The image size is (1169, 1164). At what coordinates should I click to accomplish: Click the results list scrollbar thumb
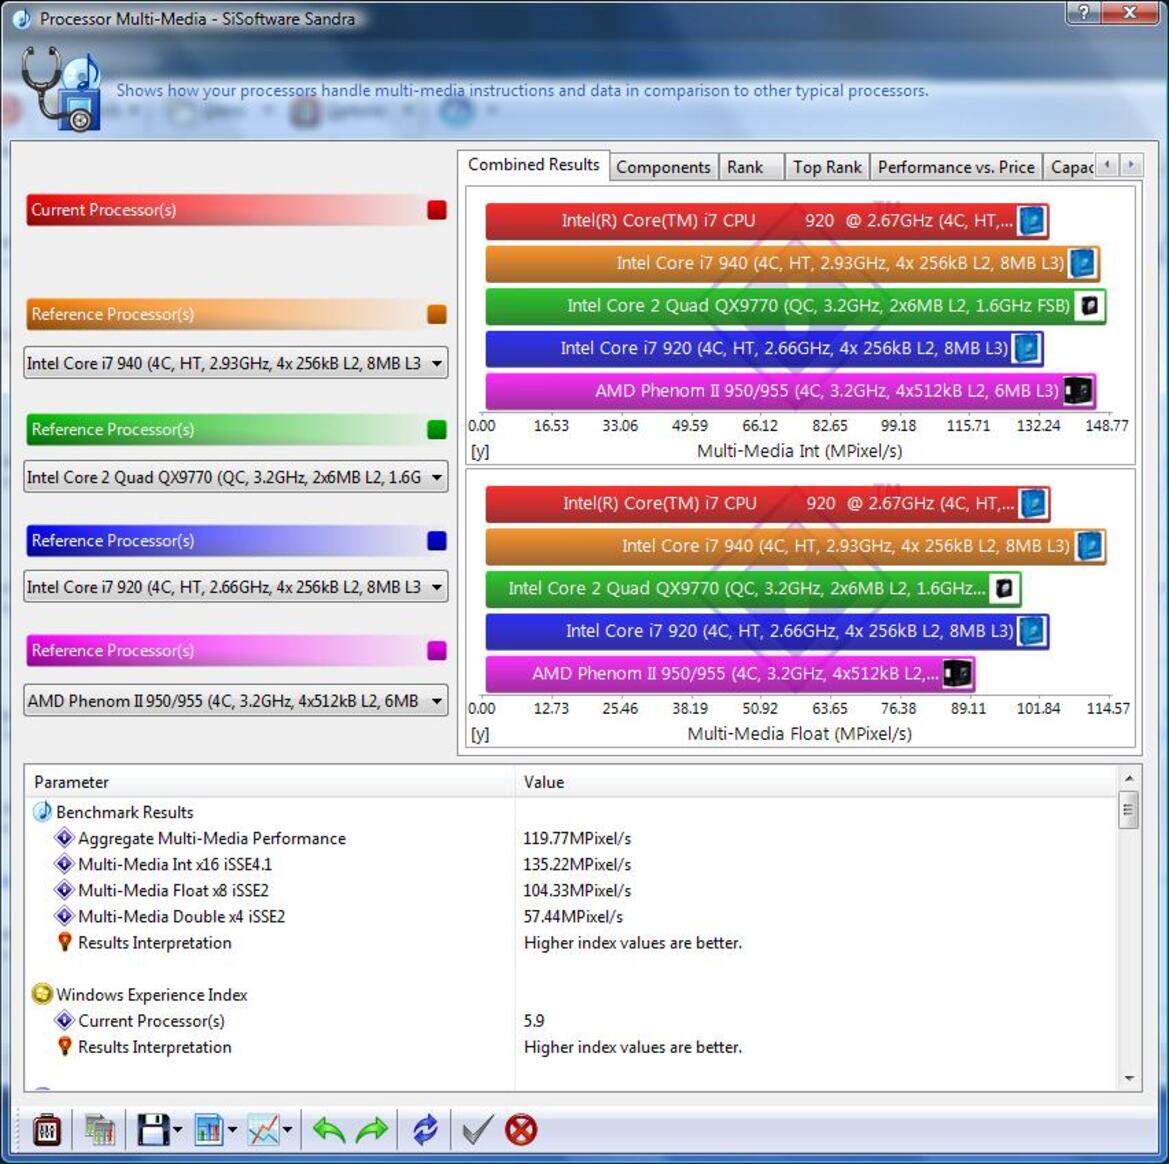[x=1129, y=811]
